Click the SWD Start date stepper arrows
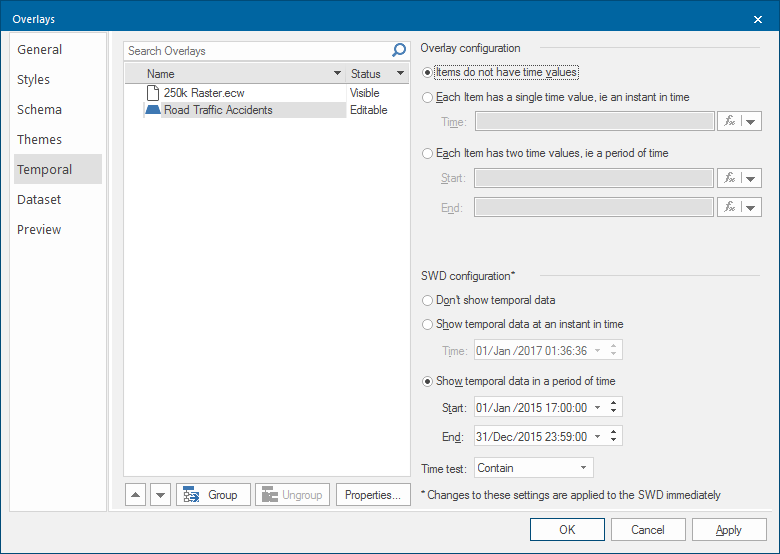The image size is (780, 554). [x=613, y=407]
